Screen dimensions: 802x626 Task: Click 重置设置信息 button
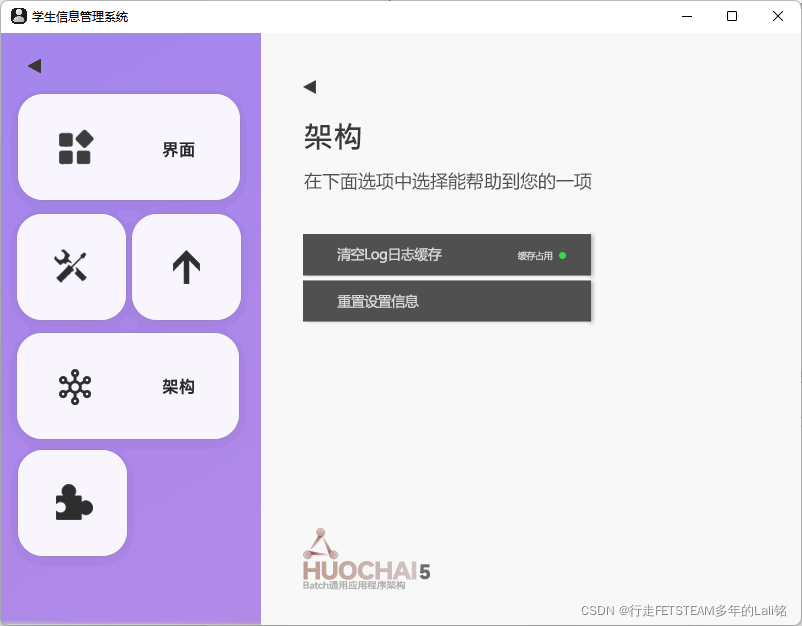click(x=447, y=301)
